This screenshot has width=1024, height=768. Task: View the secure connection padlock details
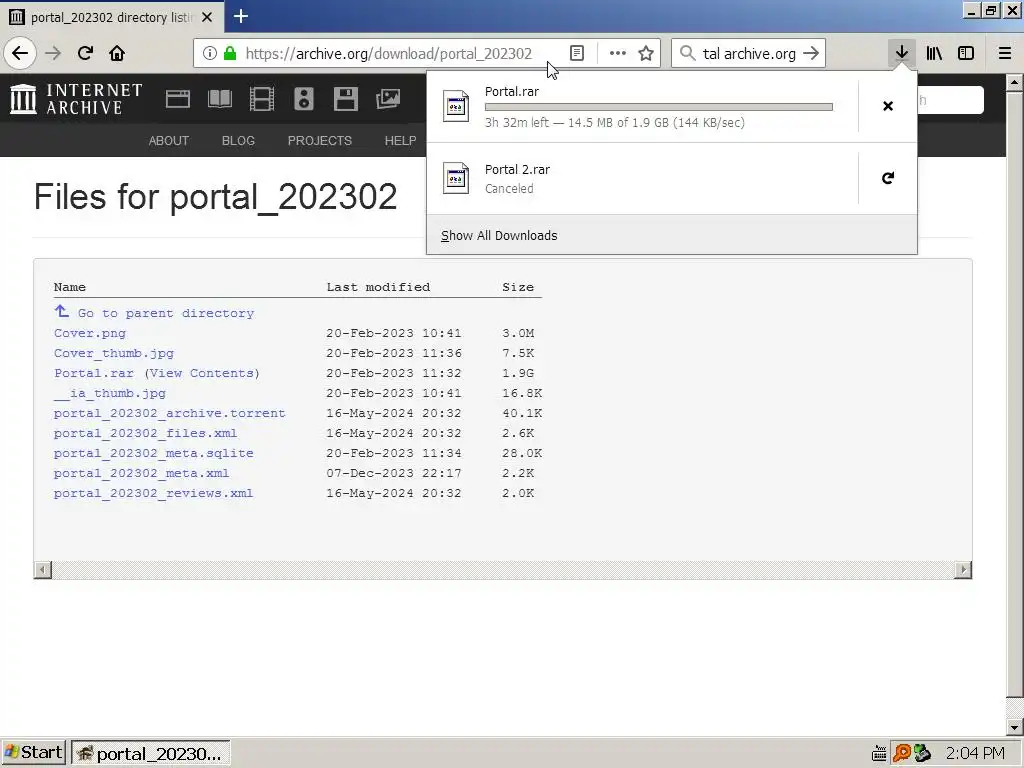[x=230, y=53]
